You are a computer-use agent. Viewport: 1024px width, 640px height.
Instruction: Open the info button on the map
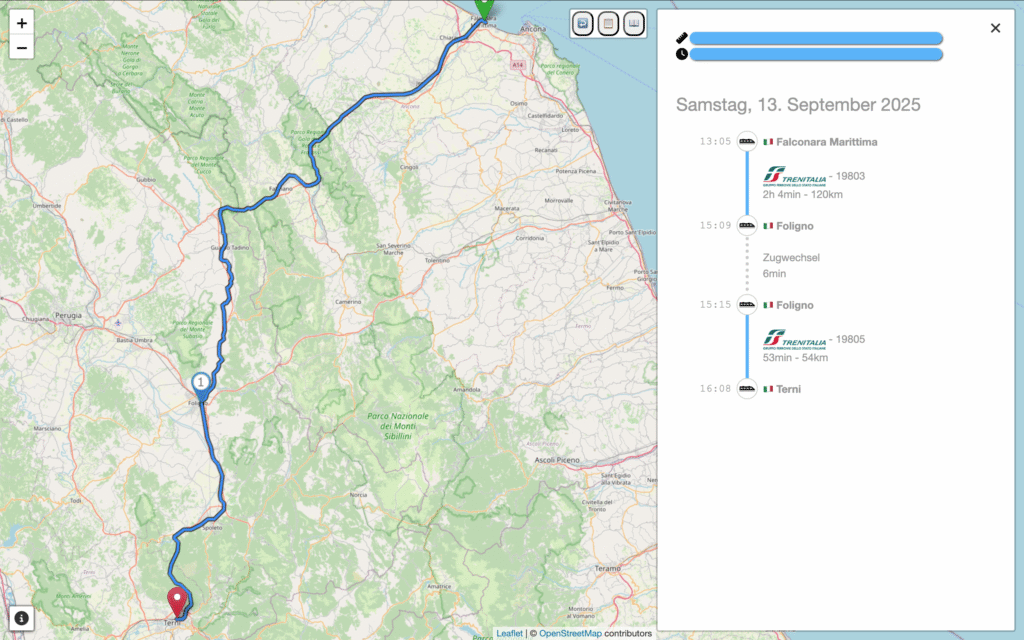[x=21, y=618]
